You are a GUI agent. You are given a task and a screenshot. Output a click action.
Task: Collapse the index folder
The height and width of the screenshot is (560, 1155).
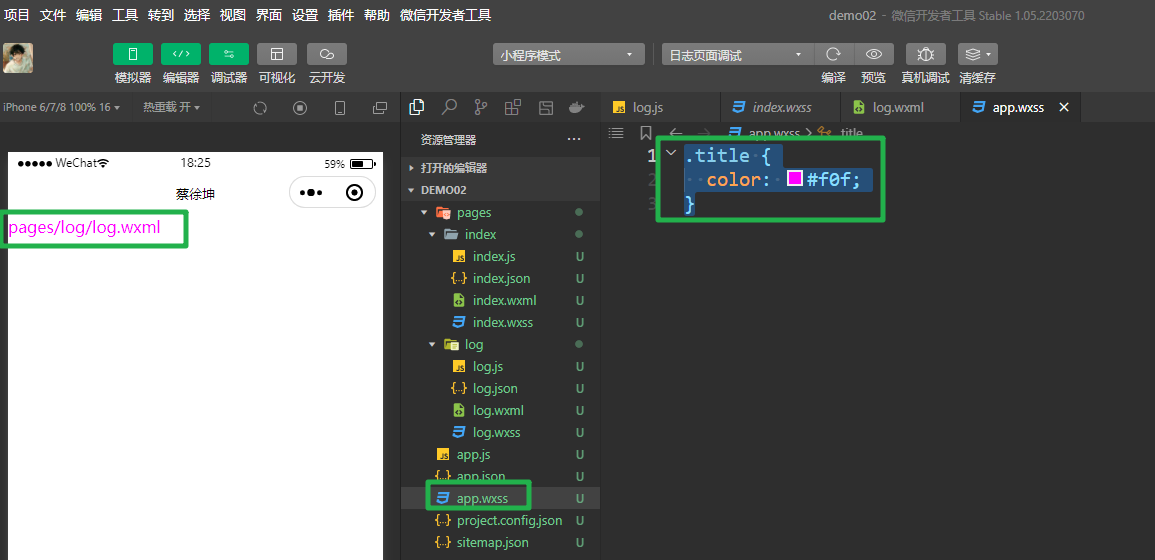coord(501,234)
